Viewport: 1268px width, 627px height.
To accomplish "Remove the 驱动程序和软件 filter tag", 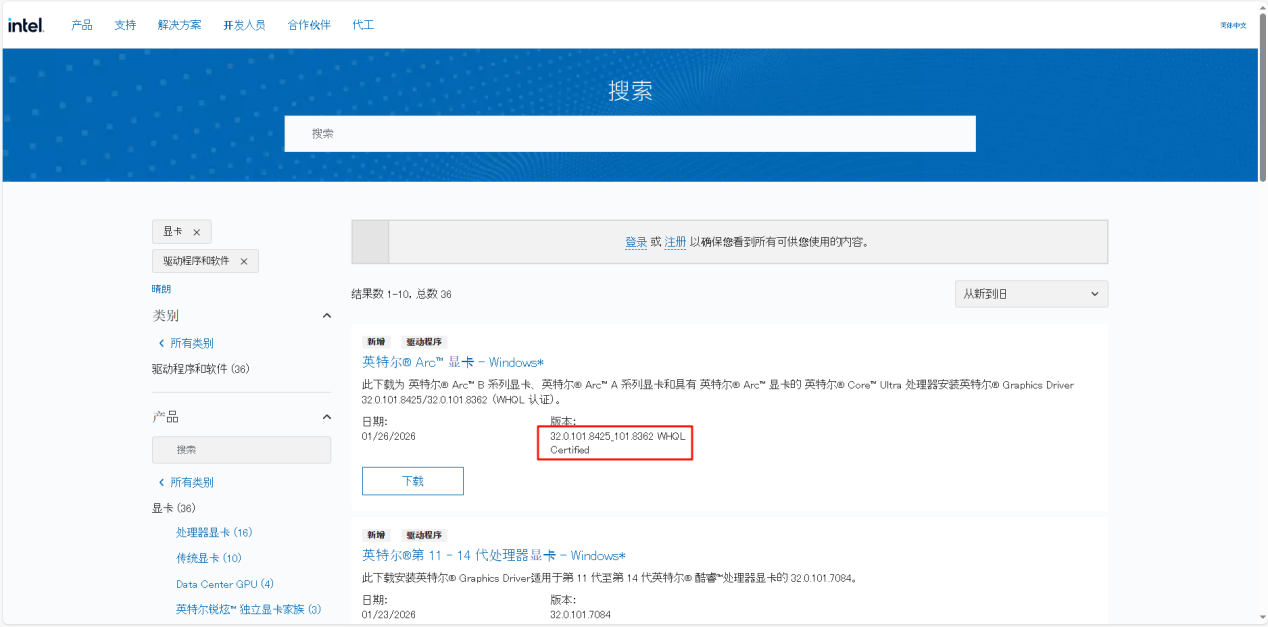I will tap(244, 261).
